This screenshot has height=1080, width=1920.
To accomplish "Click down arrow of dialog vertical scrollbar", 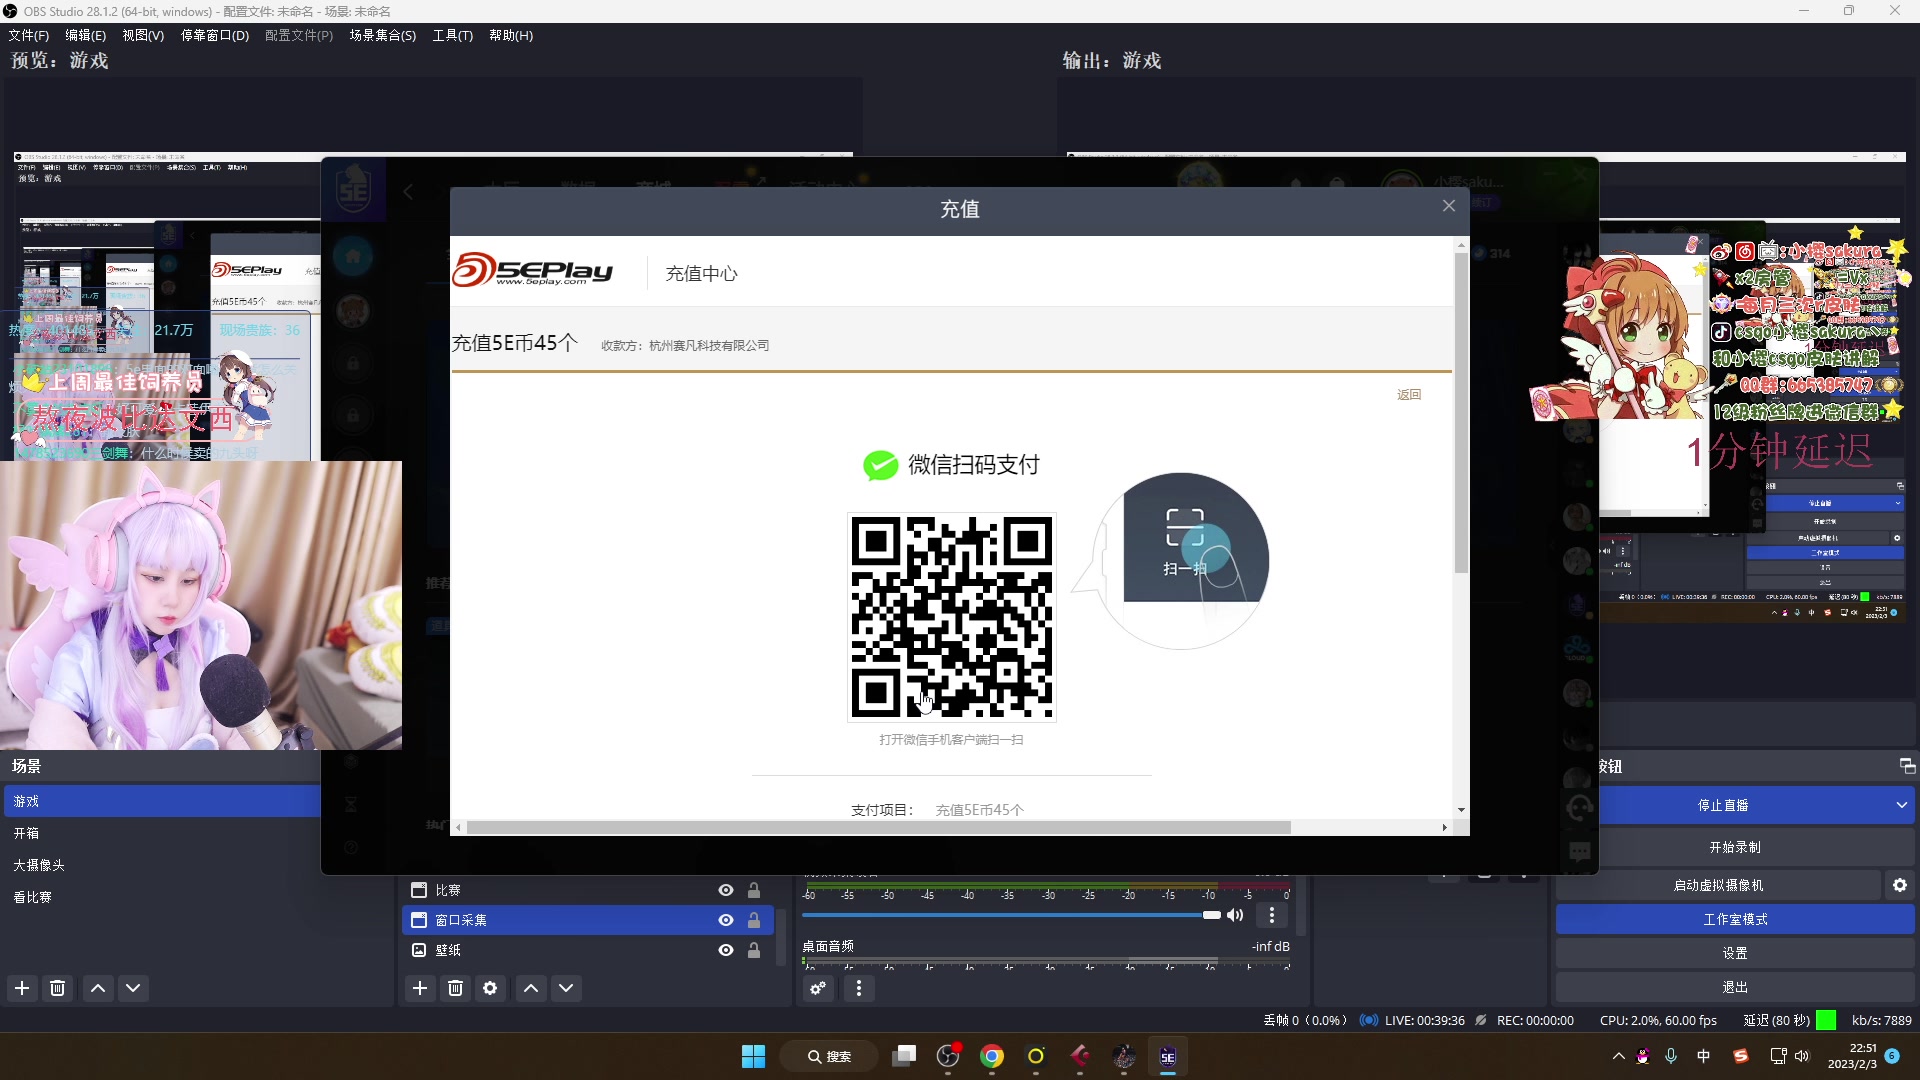I will [1461, 810].
